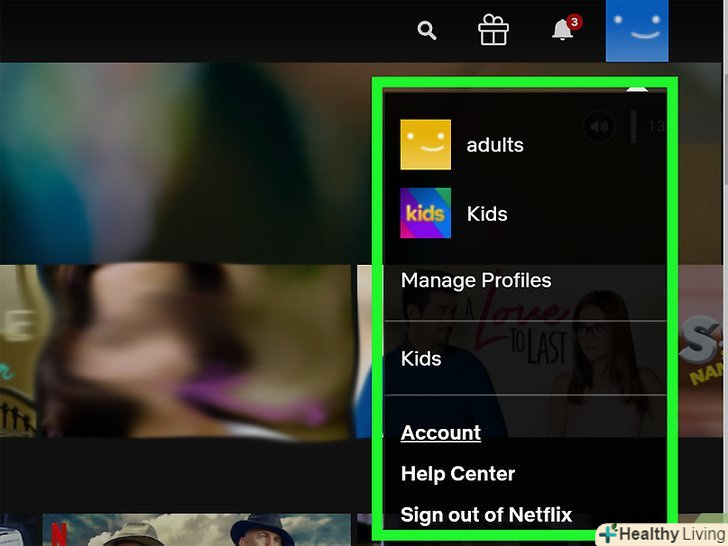This screenshot has width=728, height=546.
Task: Open the cowboy hats Netflix original thumbnail
Action: (196, 530)
